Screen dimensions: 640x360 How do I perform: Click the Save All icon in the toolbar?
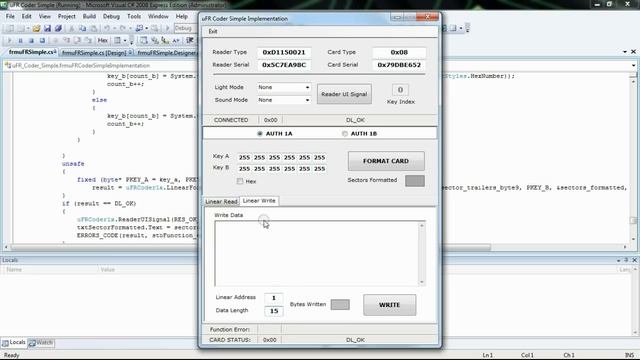click(58, 28)
